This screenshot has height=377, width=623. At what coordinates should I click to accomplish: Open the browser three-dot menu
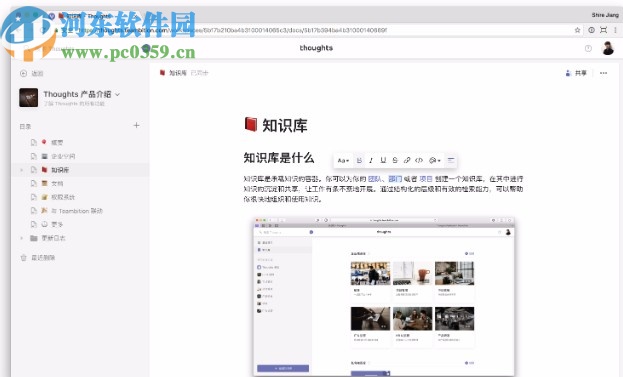pyautogui.click(x=615, y=30)
